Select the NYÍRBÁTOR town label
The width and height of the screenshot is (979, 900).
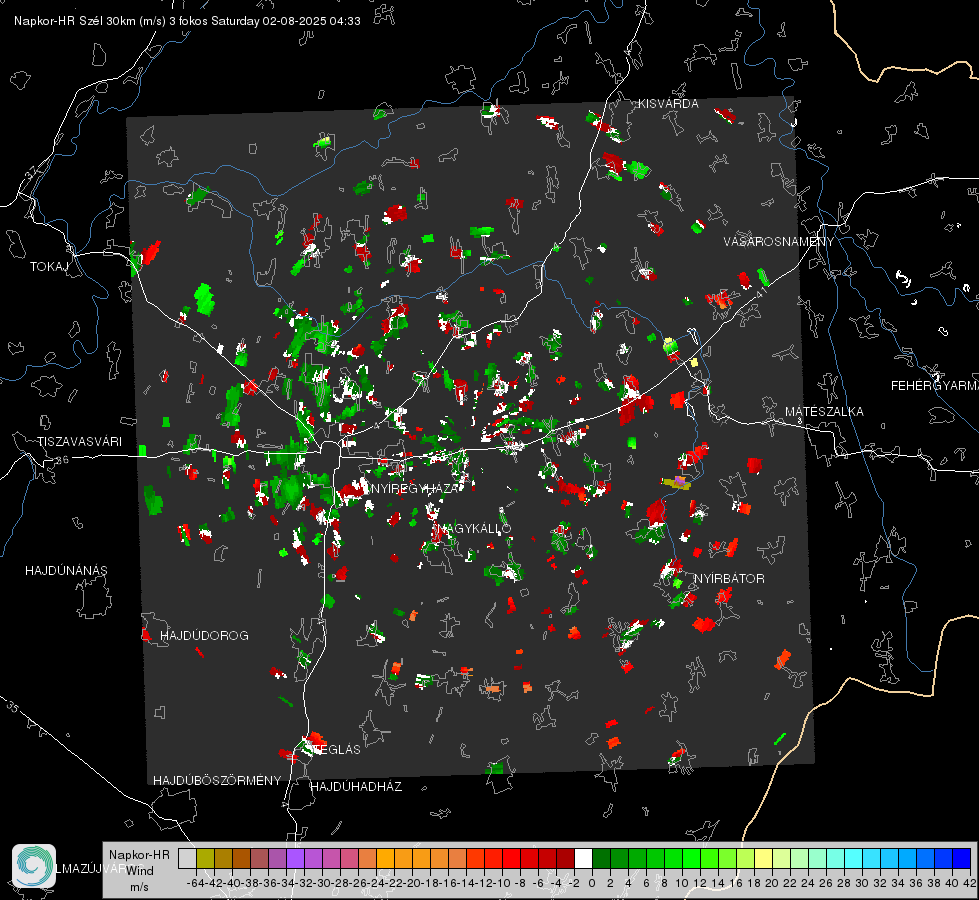click(729, 578)
